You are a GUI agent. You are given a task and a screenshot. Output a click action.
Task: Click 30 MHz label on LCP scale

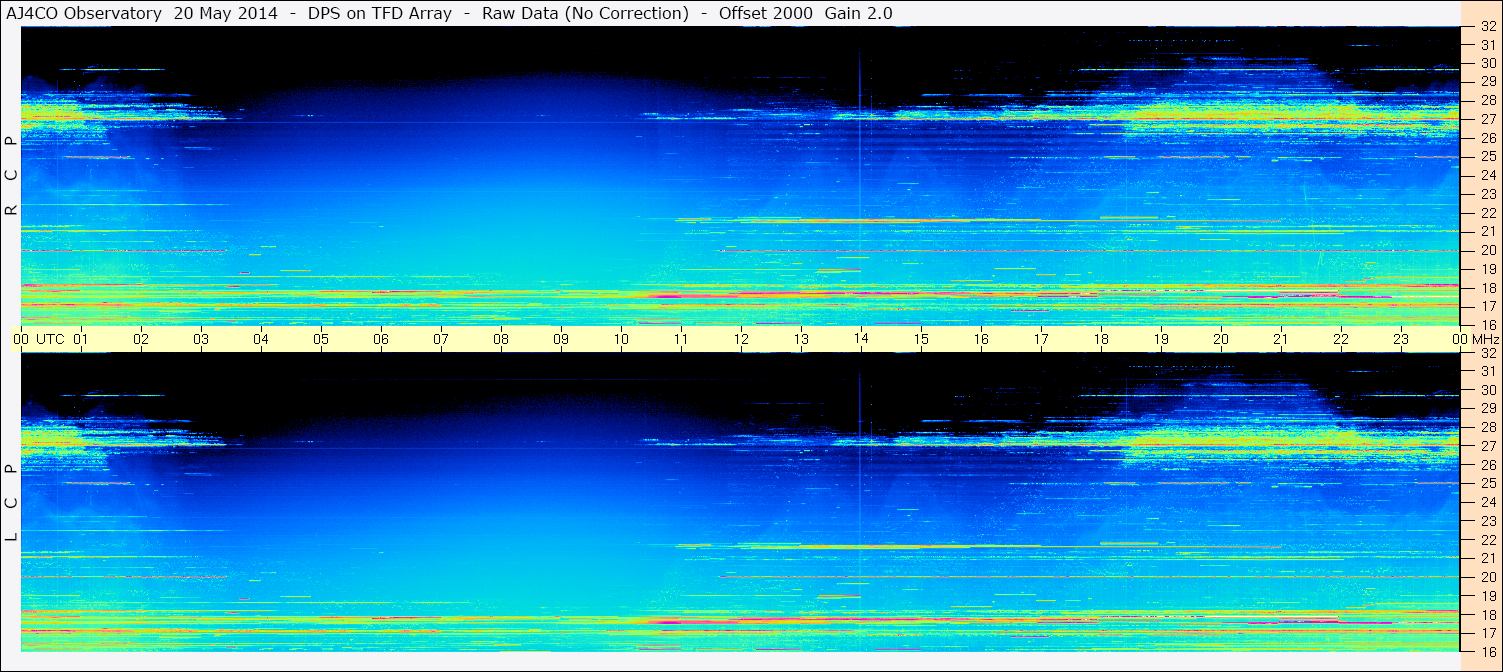1487,390
